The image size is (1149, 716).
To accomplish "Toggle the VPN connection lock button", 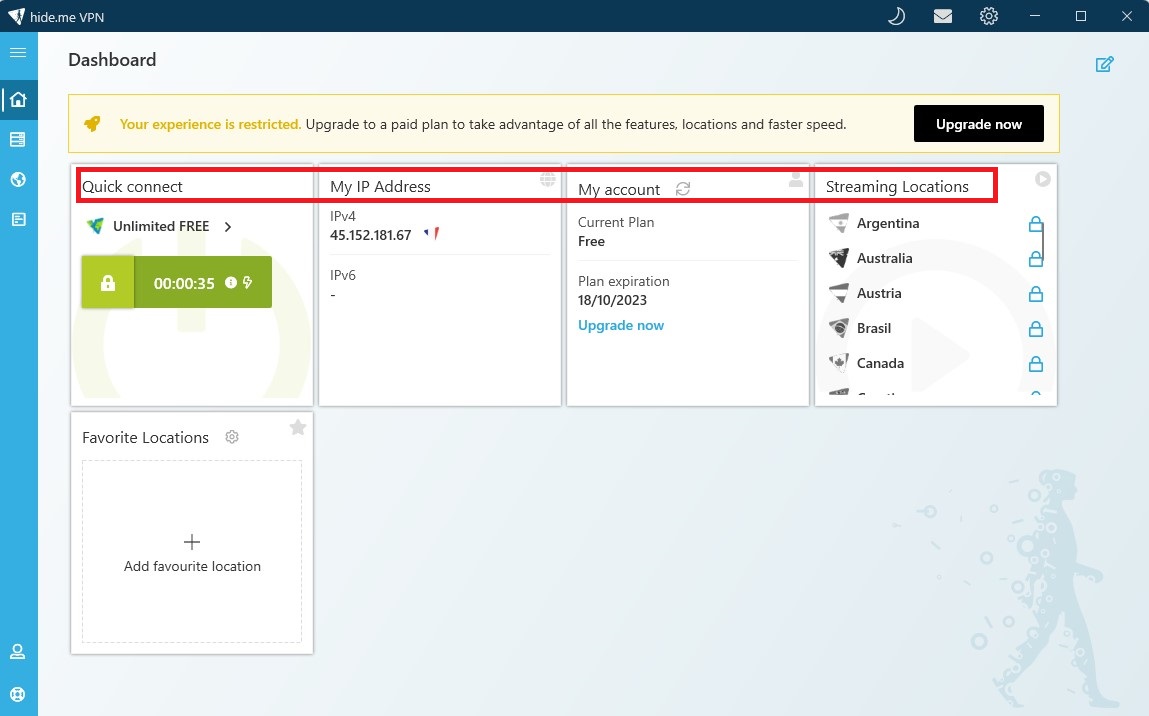I will coord(108,283).
